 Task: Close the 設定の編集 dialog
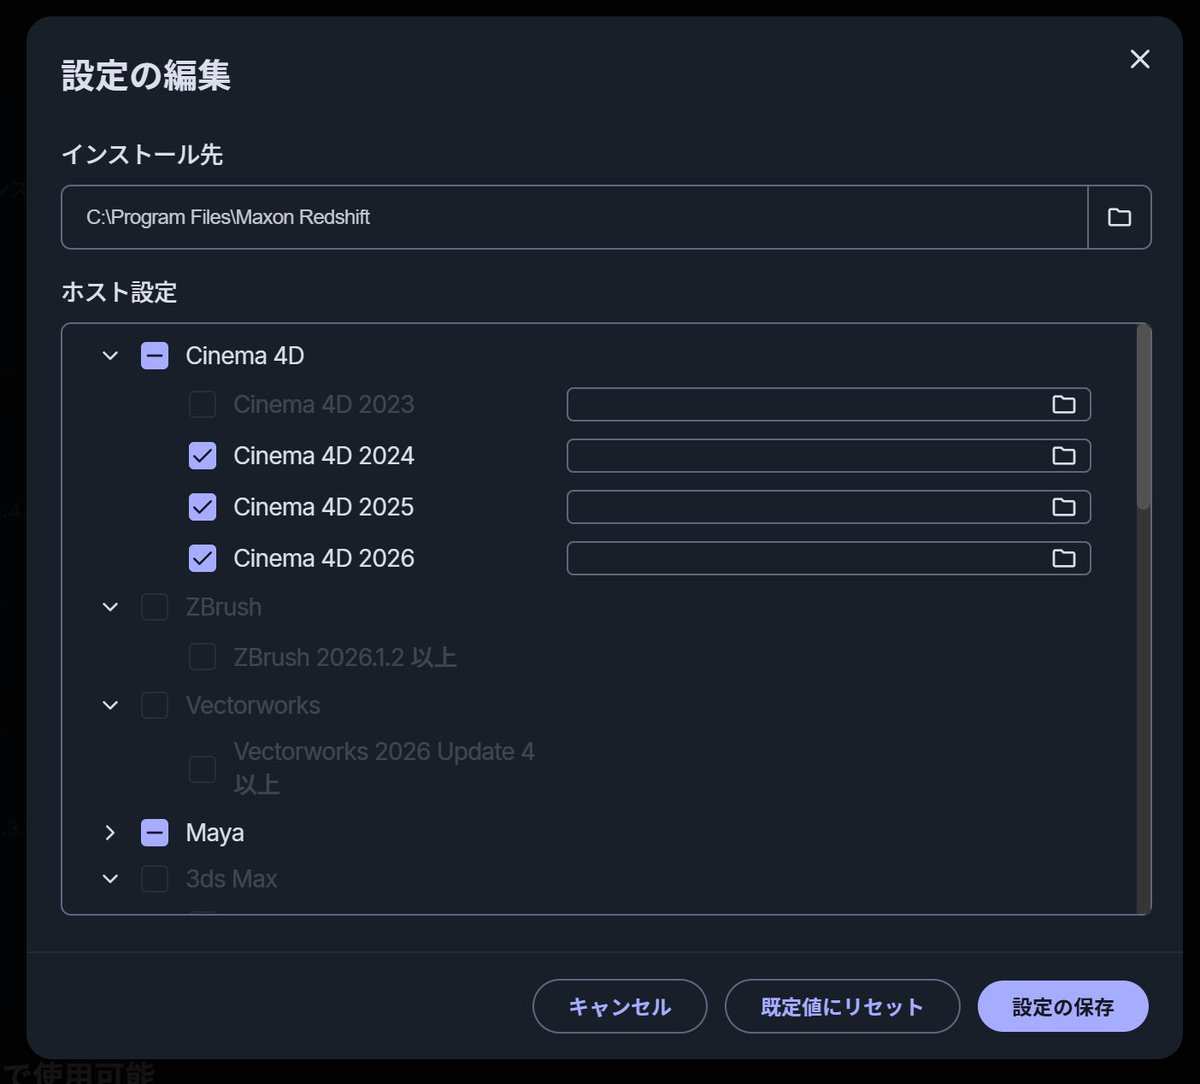tap(1140, 59)
